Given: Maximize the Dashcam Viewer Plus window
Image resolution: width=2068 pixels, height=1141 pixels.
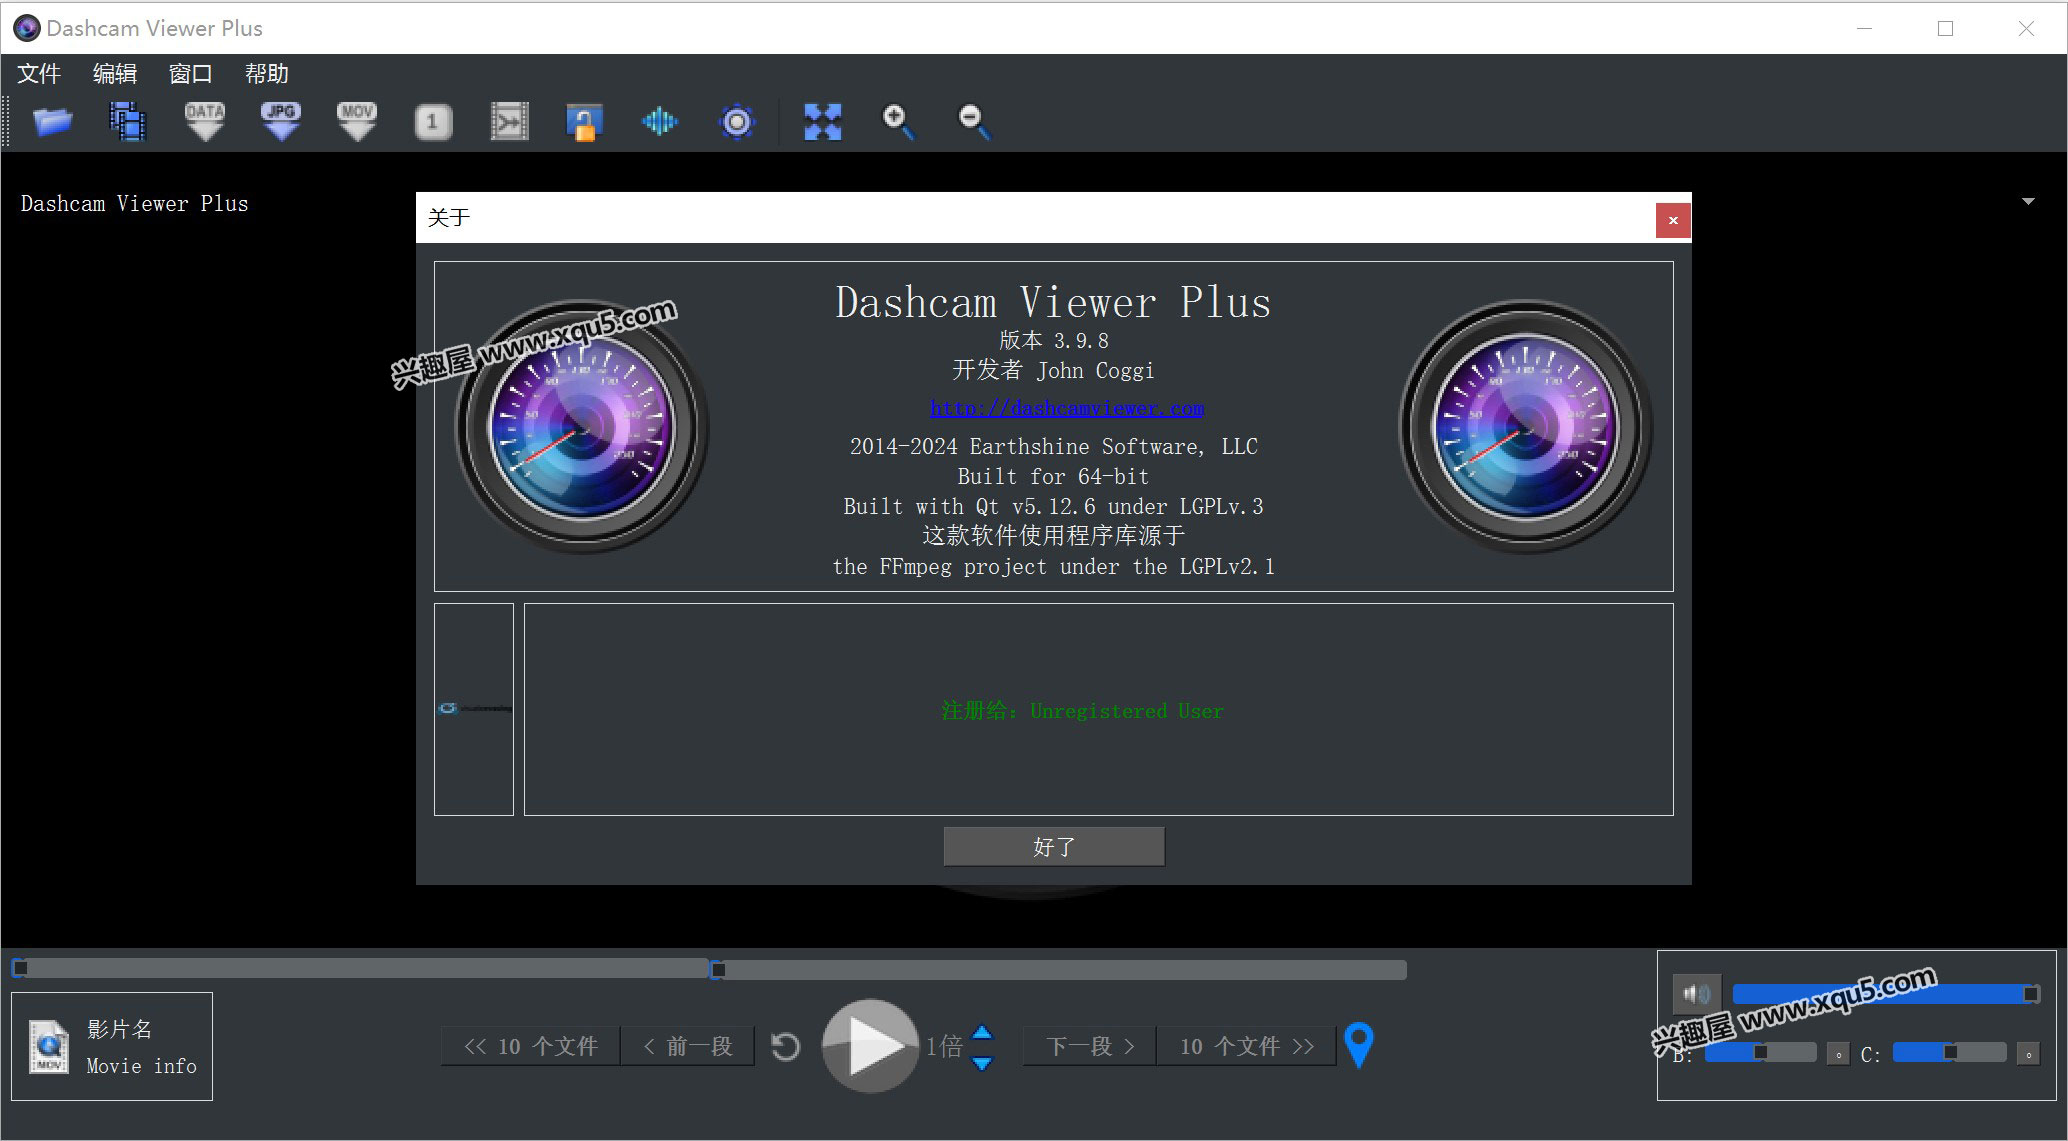Looking at the screenshot, I should coord(1945,28).
